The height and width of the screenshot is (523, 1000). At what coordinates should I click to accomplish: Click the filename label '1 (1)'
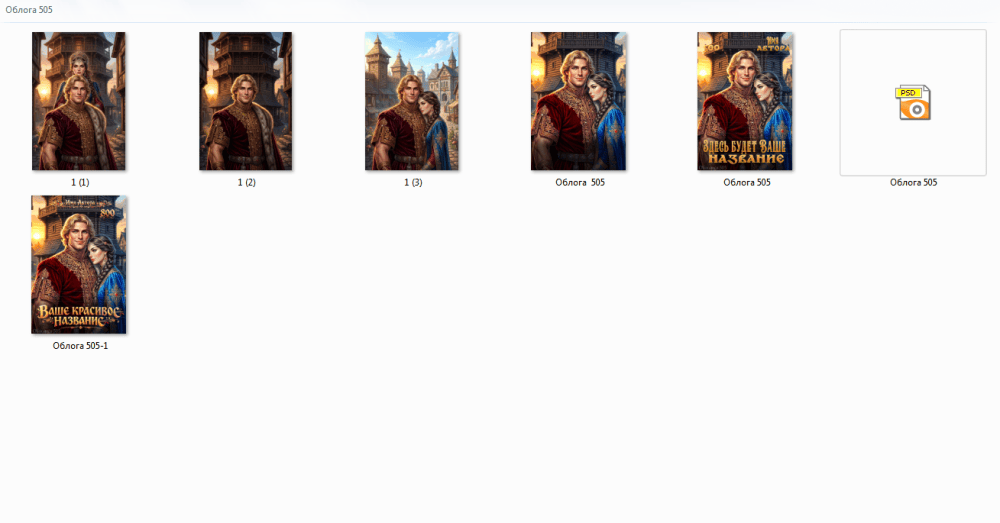(x=80, y=182)
